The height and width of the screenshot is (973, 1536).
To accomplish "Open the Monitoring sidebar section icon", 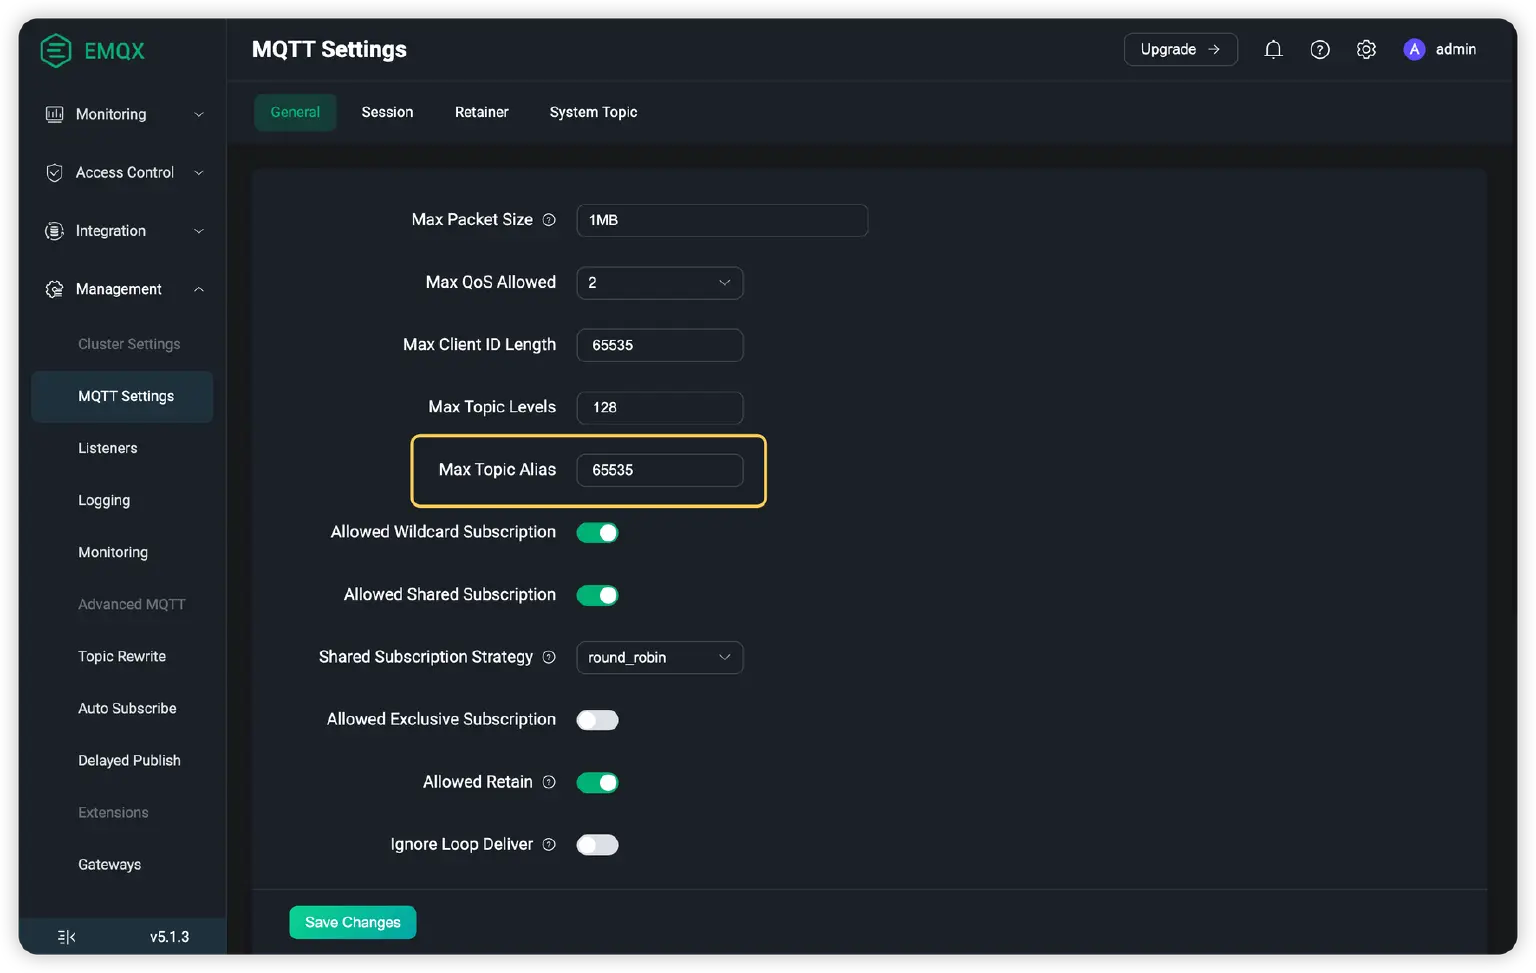I will (54, 114).
